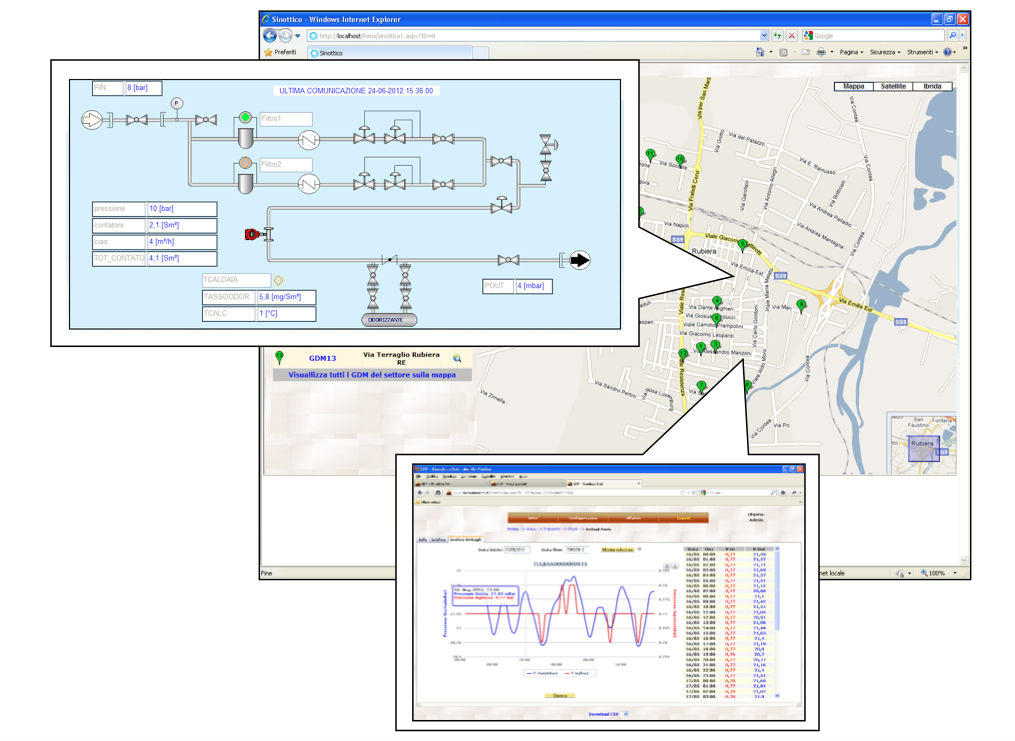Click Configurazione in the orange menu bar
The height and width of the screenshot is (741, 1015).
583,518
